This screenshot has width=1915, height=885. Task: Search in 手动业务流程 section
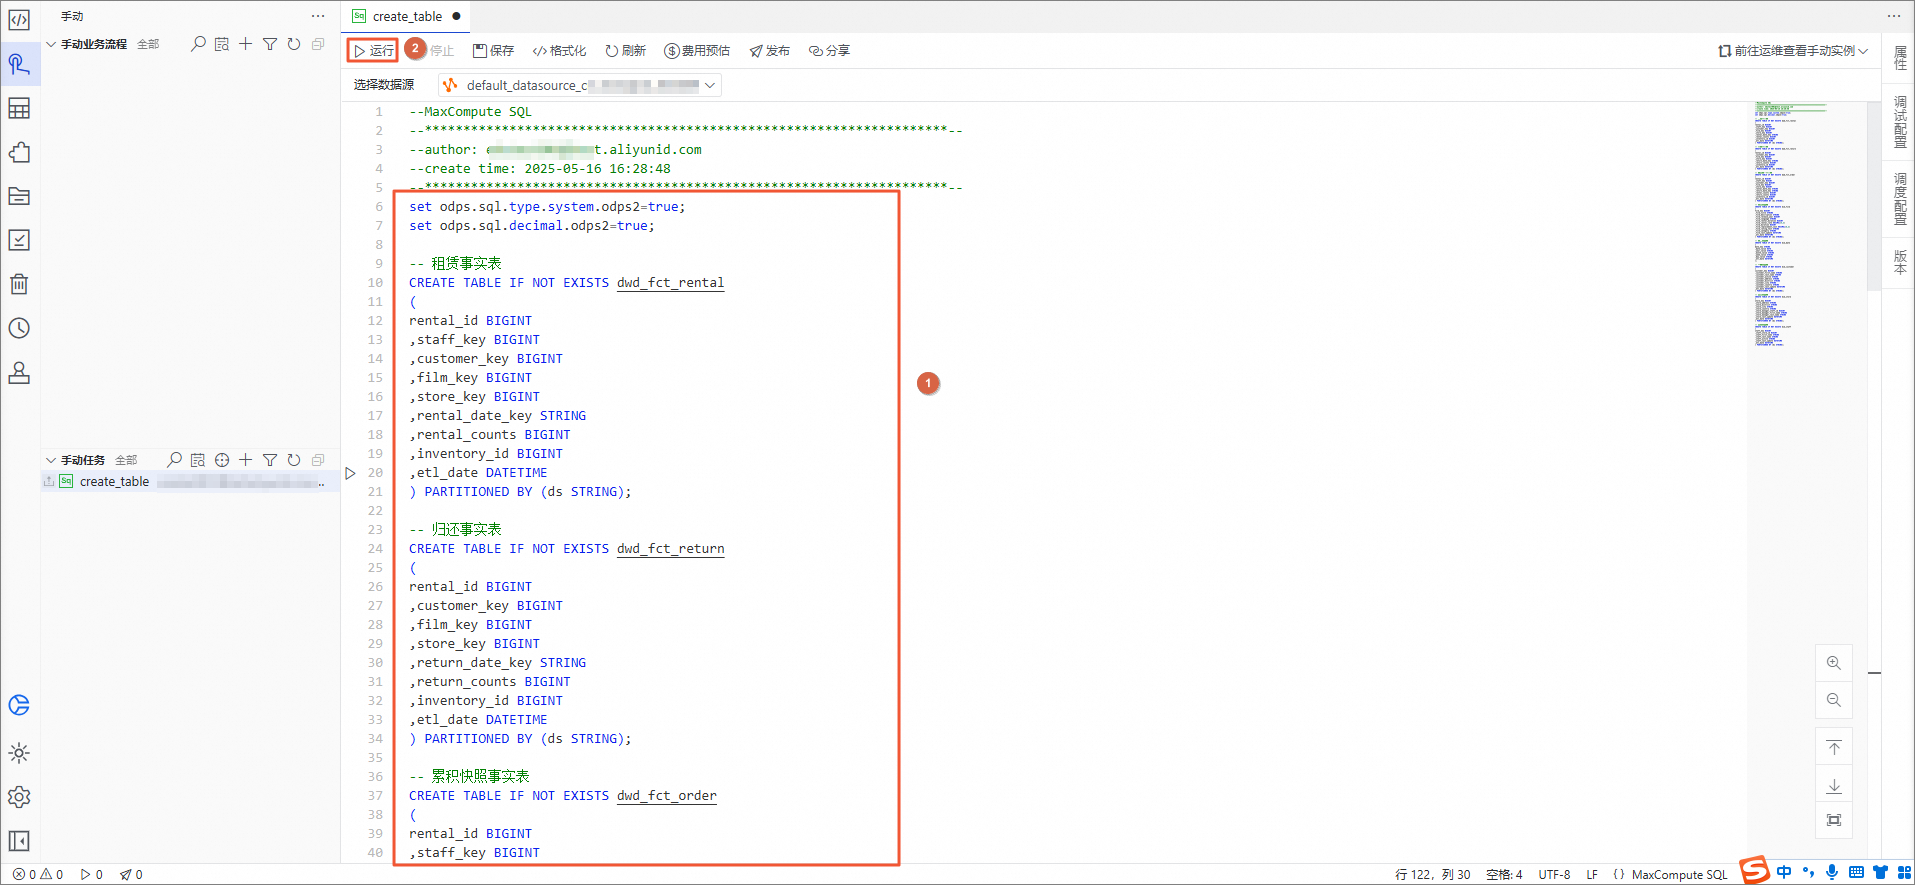coord(198,44)
